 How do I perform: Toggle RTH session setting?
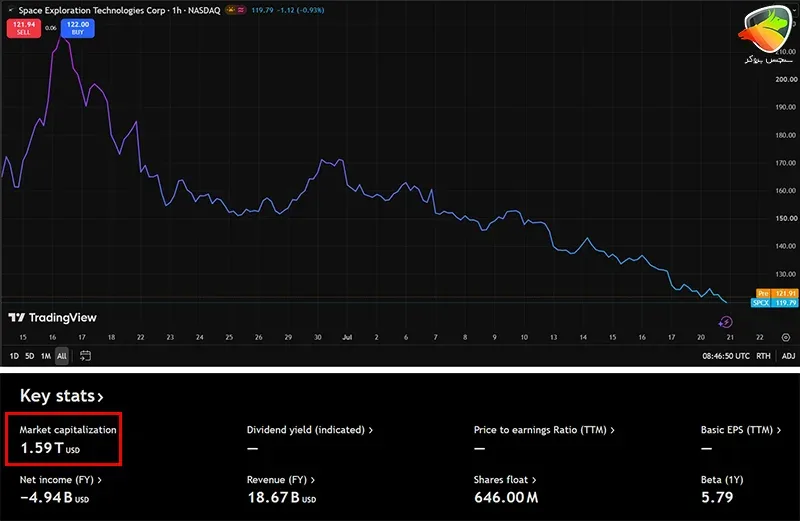pyautogui.click(x=763, y=356)
